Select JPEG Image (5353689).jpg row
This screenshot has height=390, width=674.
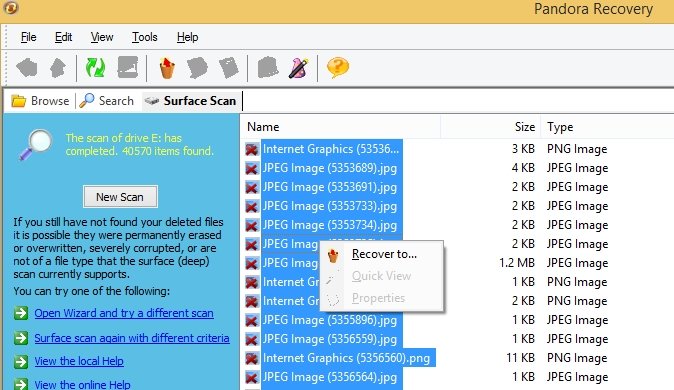(x=330, y=168)
